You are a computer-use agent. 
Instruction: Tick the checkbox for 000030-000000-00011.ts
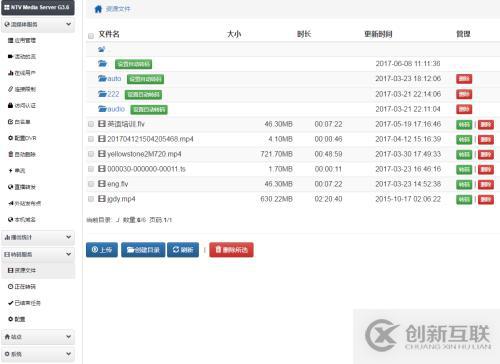point(91,169)
